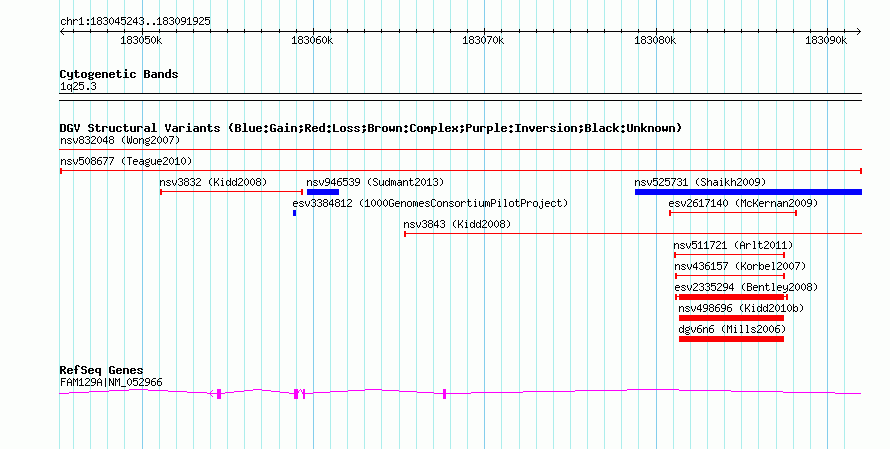This screenshot has width=890, height=449.
Task: Click the 183070k ruler label
Action: pos(483,40)
